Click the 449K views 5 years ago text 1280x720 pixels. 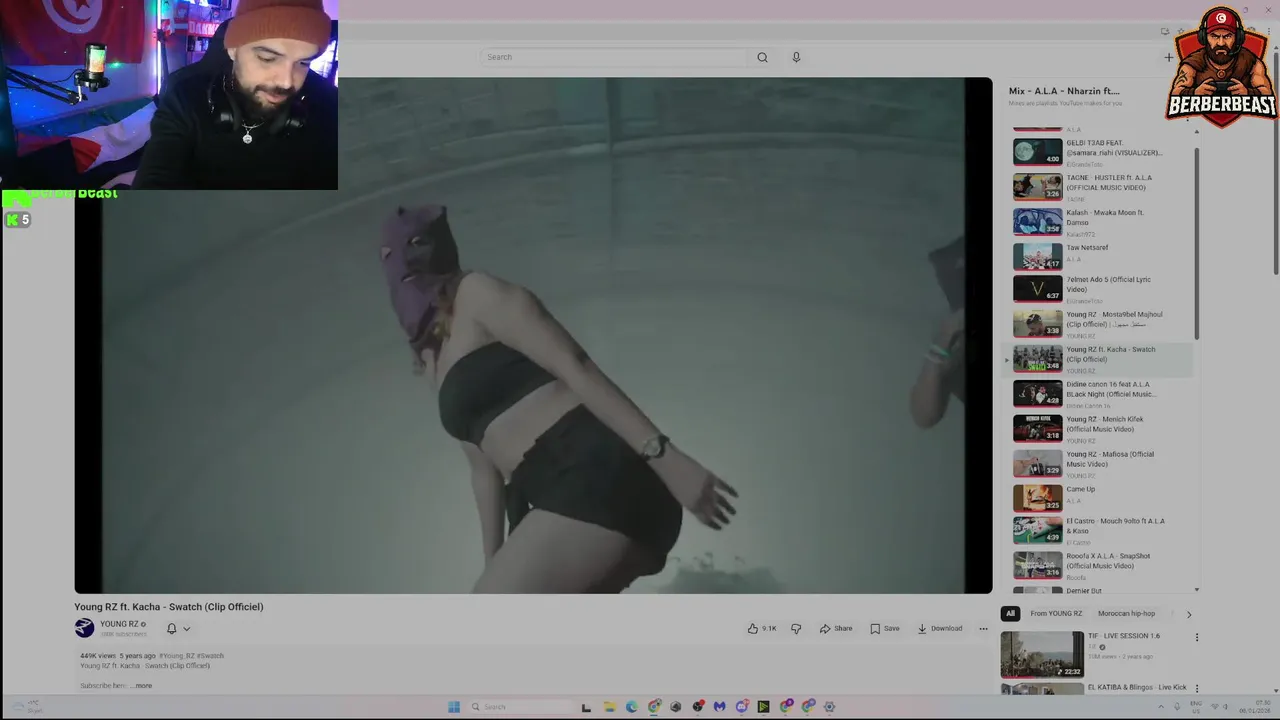[118, 656]
